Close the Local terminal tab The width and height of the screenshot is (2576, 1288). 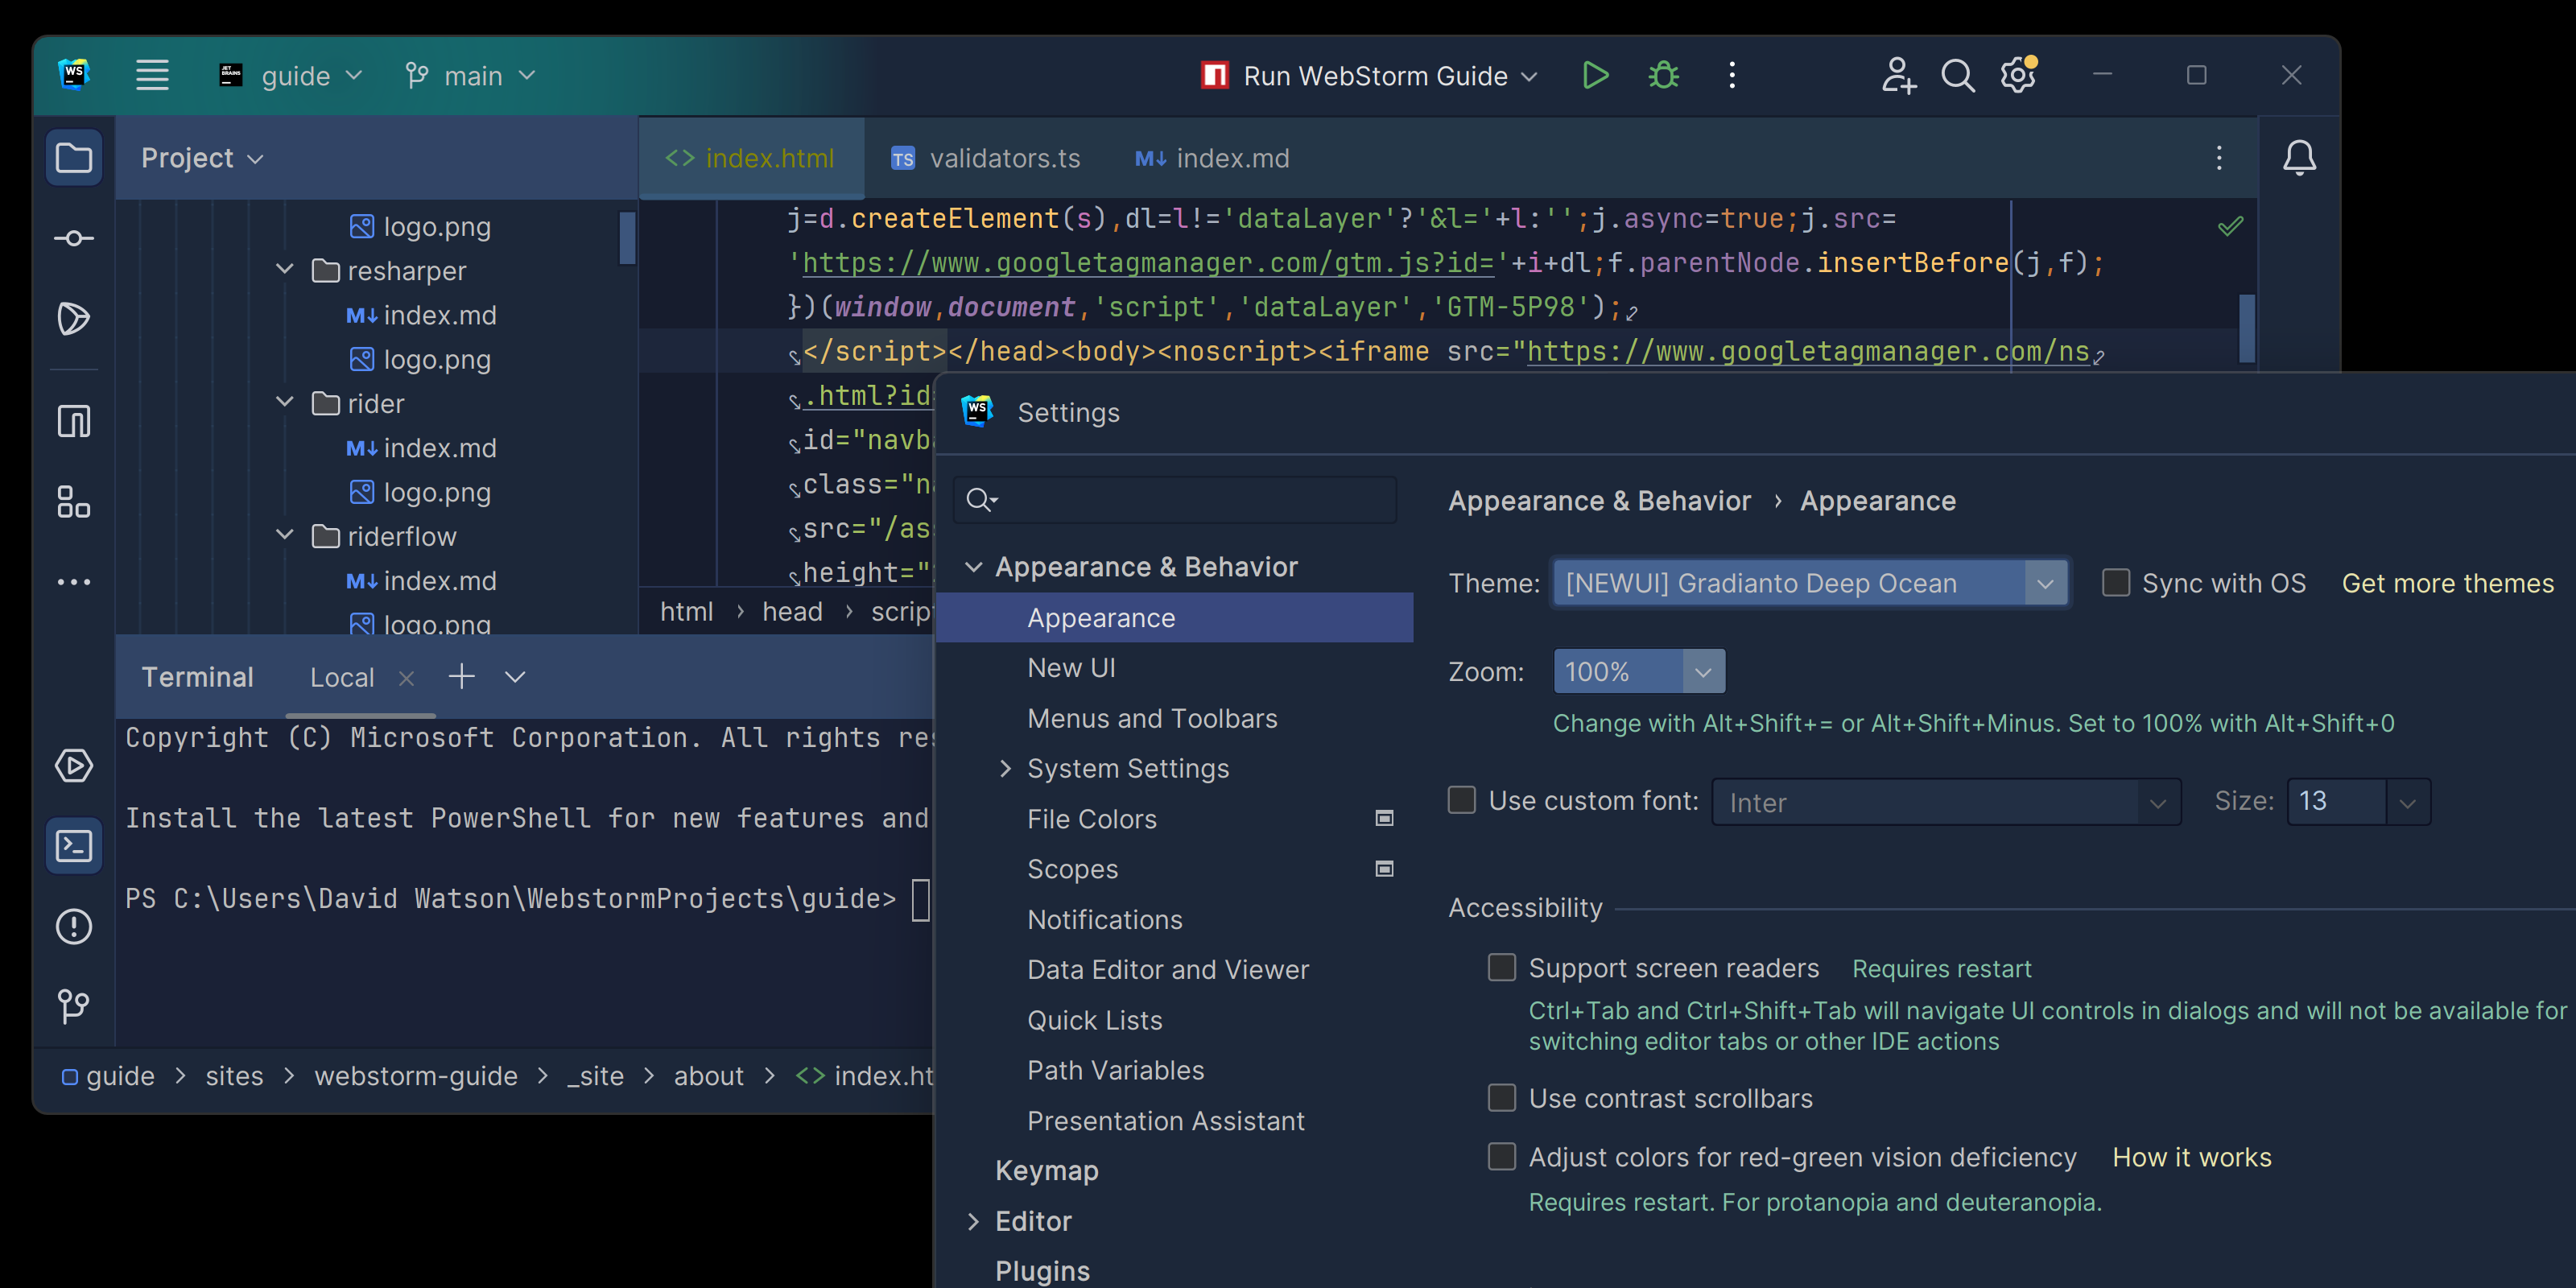[406, 678]
